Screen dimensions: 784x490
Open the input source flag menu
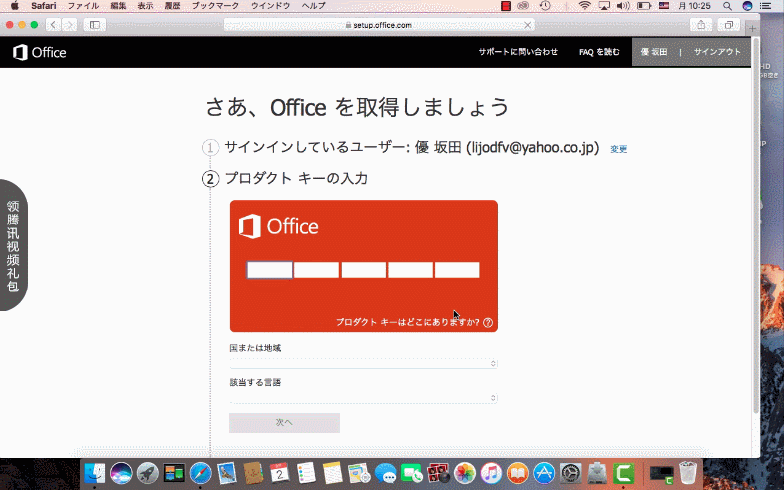click(664, 6)
